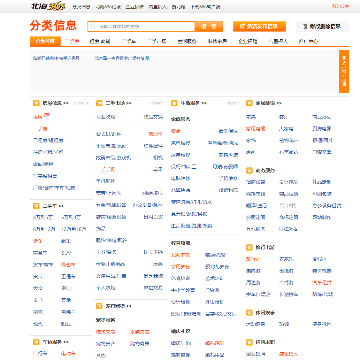This screenshot has width=360, height=360.
Task: Click the shopping cart icon of 二手市场 section
Action: (x=99, y=103)
